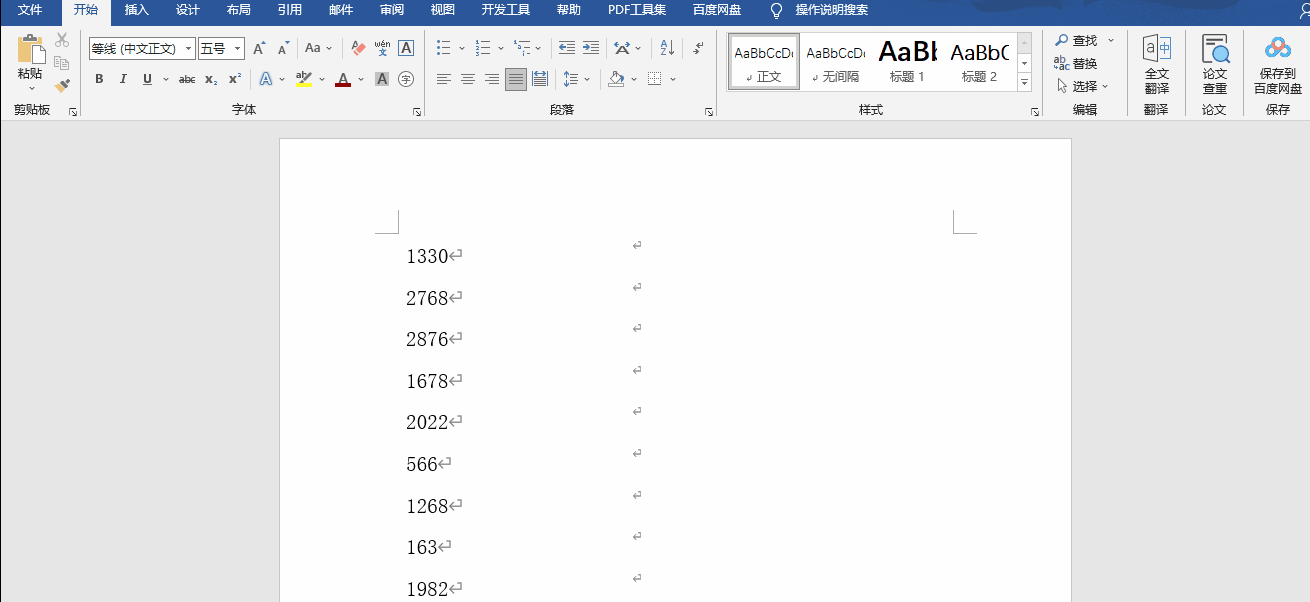Open the Borders dropdown arrow

pos(673,79)
